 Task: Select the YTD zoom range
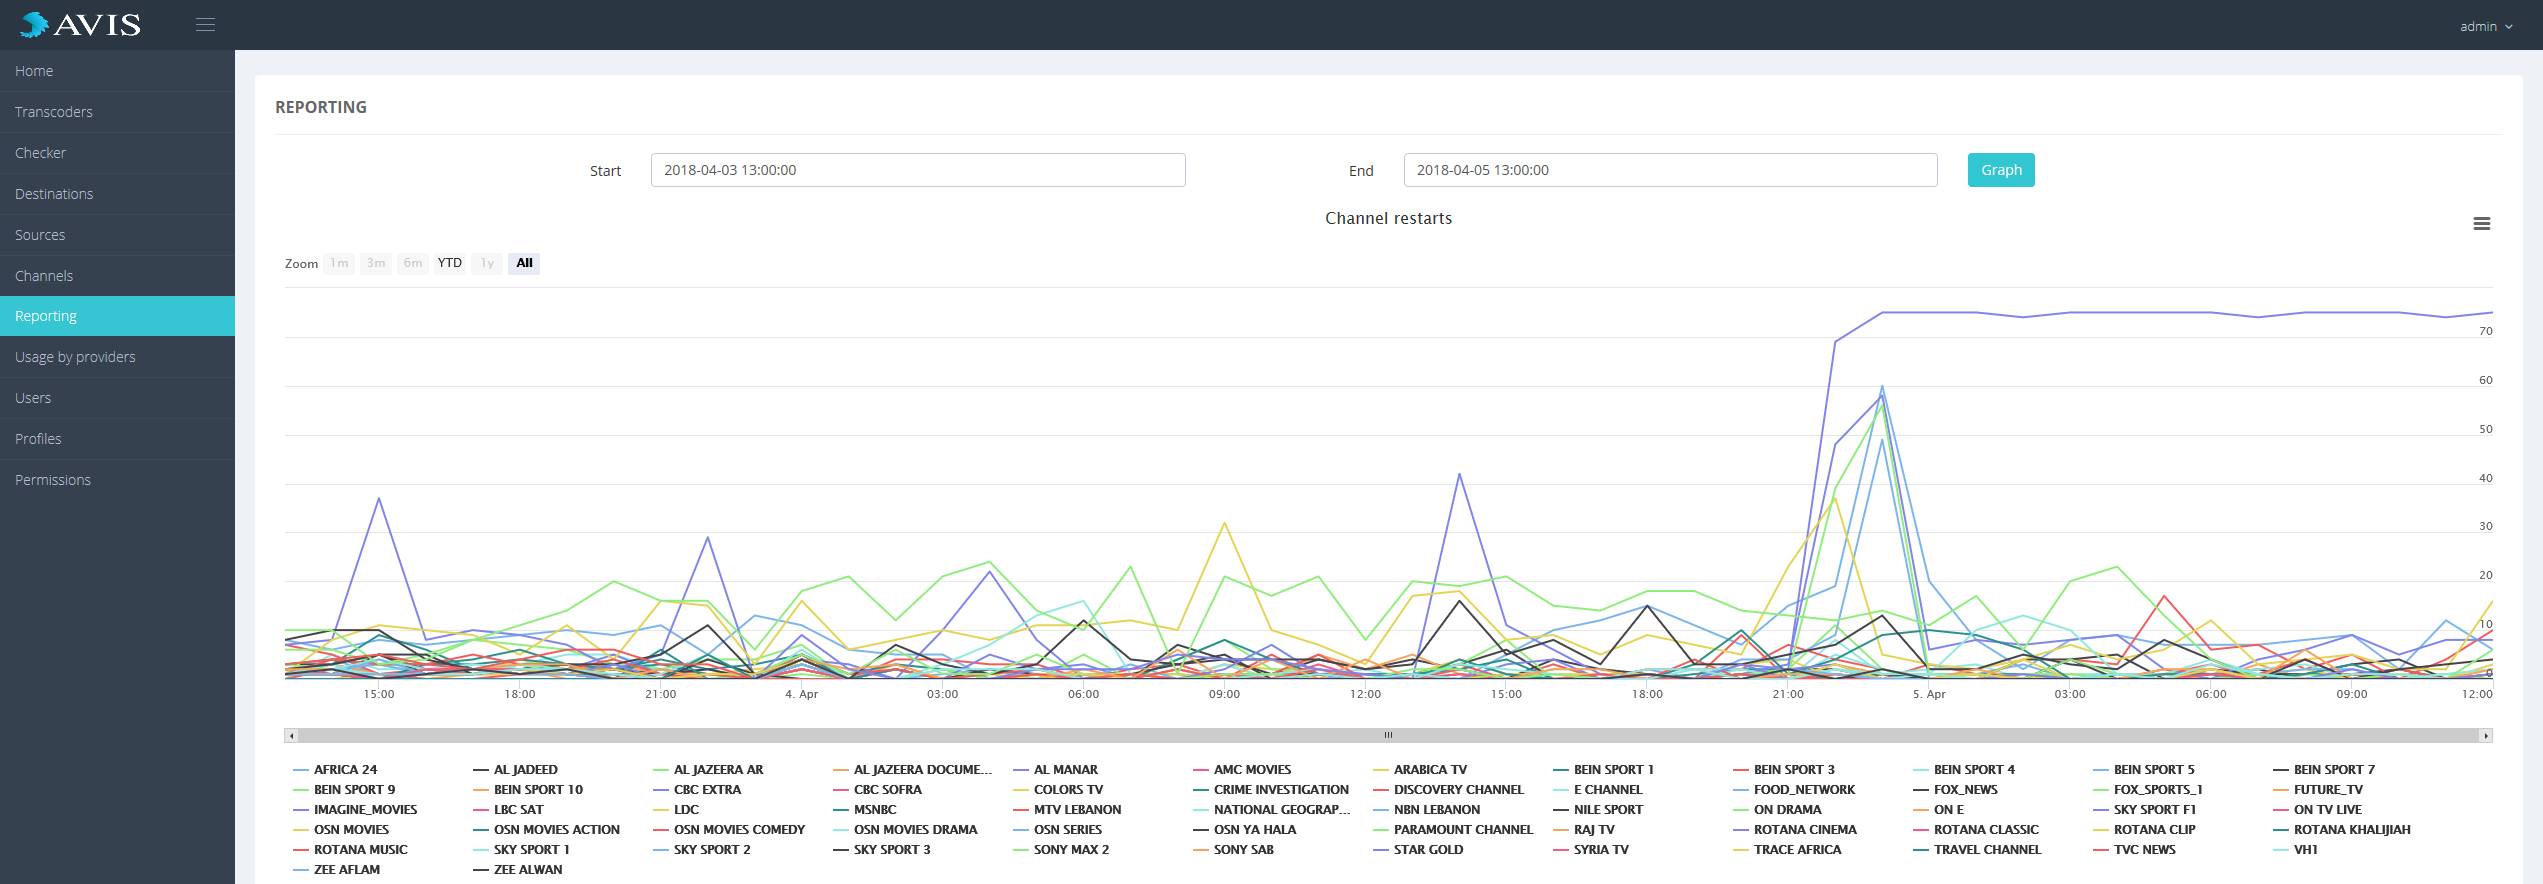pos(450,263)
